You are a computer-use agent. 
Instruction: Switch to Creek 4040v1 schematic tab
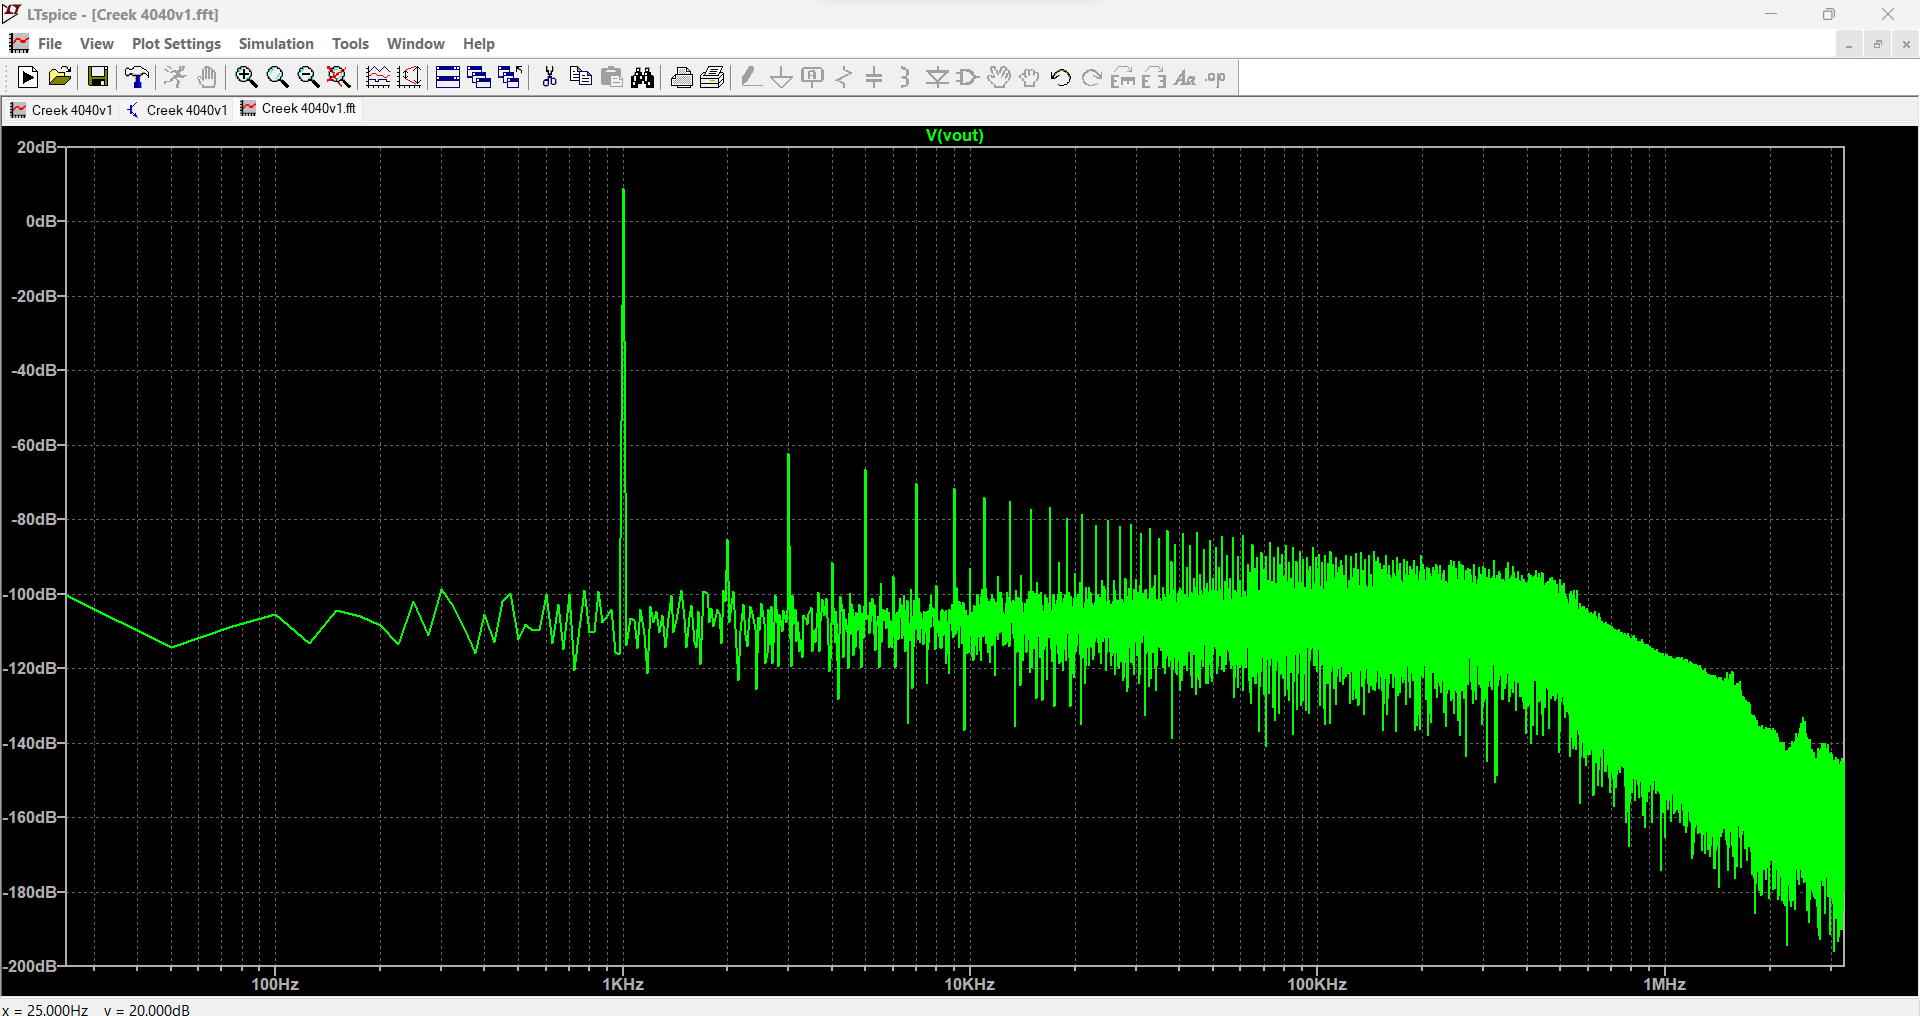(x=178, y=109)
